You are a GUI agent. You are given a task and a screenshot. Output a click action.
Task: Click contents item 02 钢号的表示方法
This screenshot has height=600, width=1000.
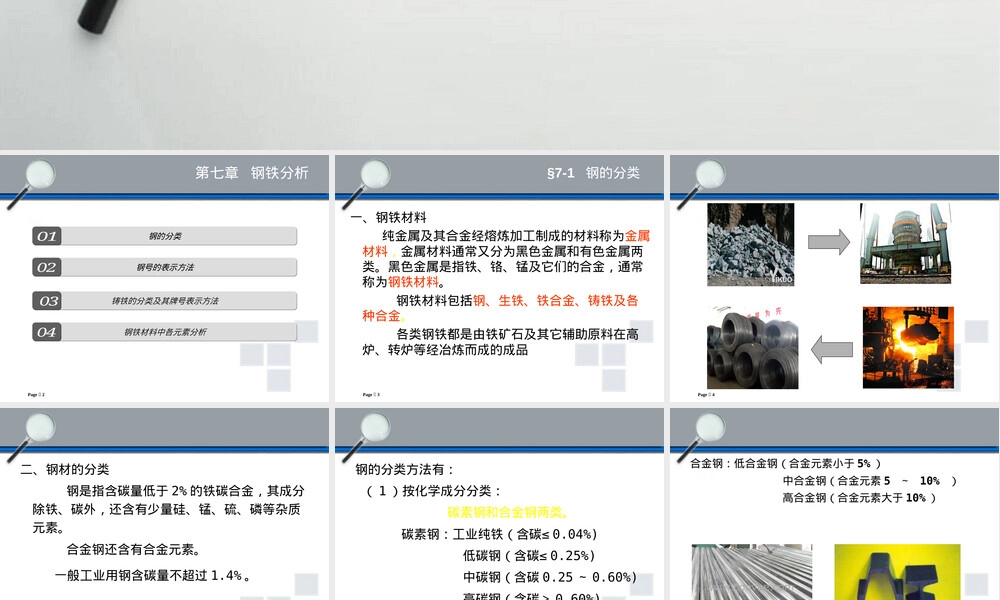tap(165, 267)
